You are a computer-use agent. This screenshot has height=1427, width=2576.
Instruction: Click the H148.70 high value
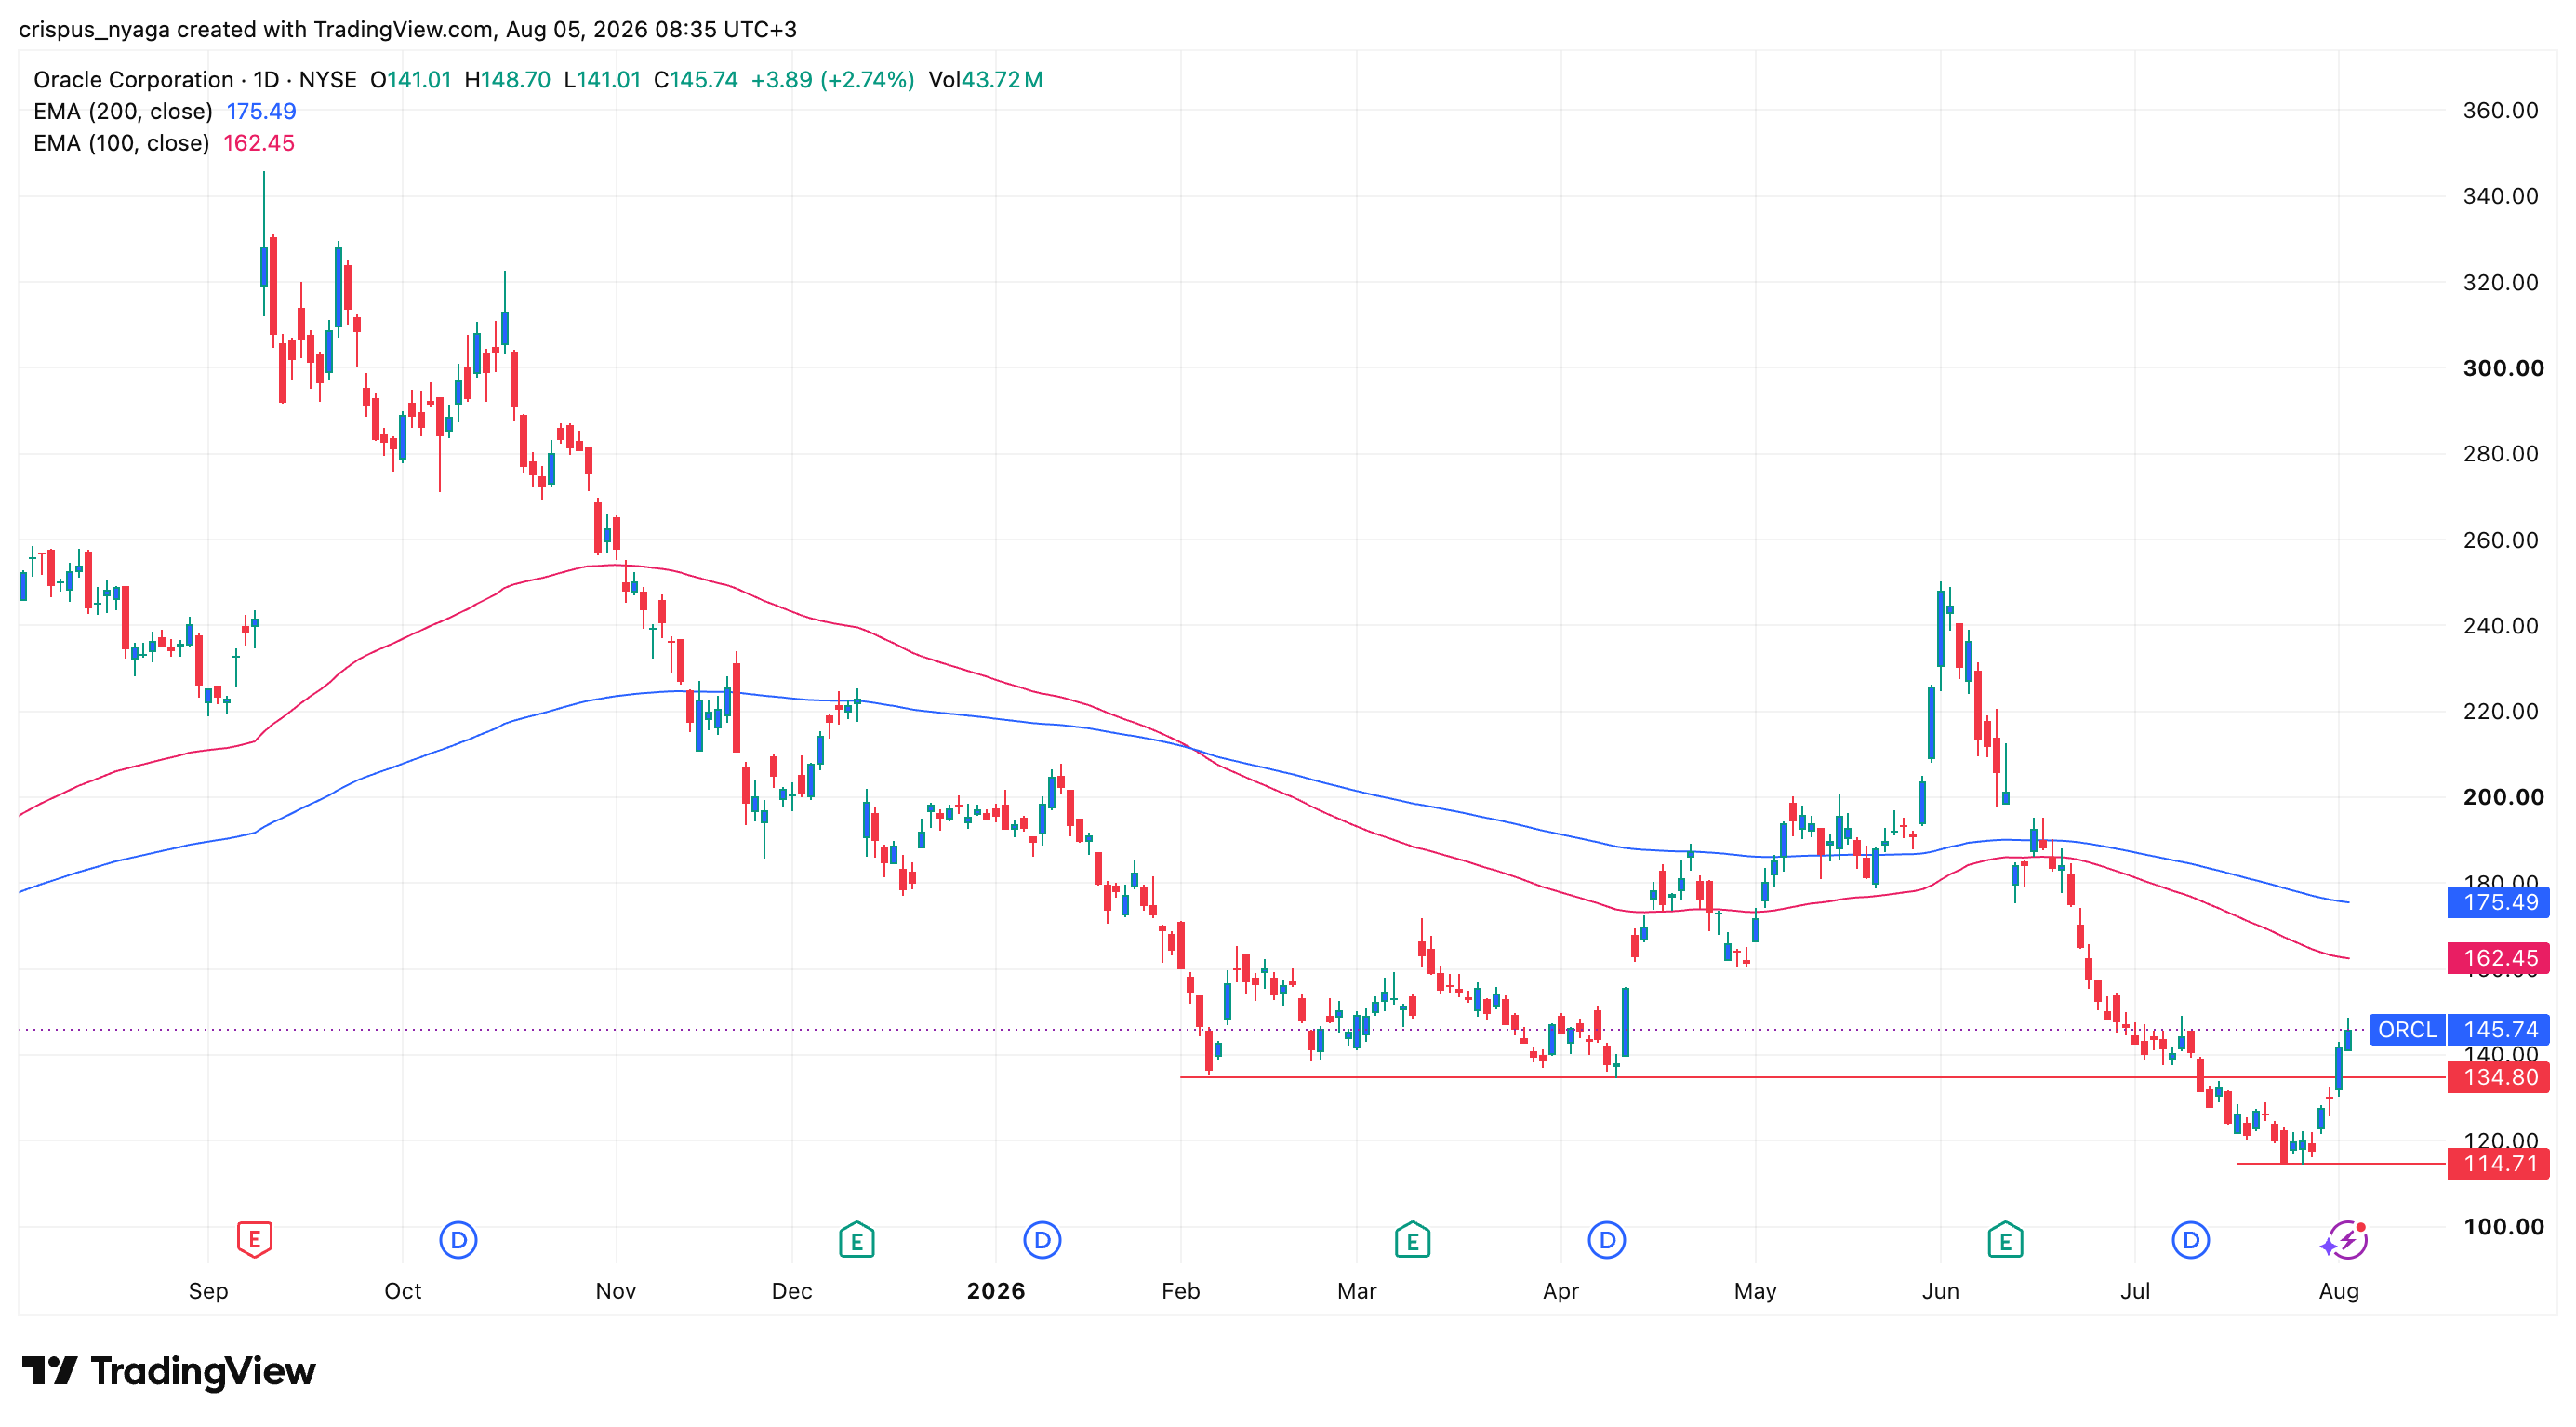[507, 80]
